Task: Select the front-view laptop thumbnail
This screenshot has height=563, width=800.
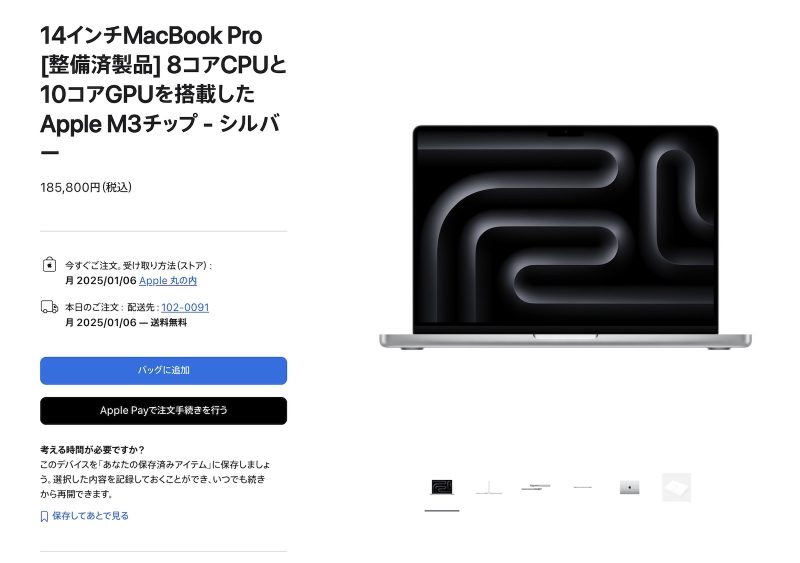Action: [442, 487]
